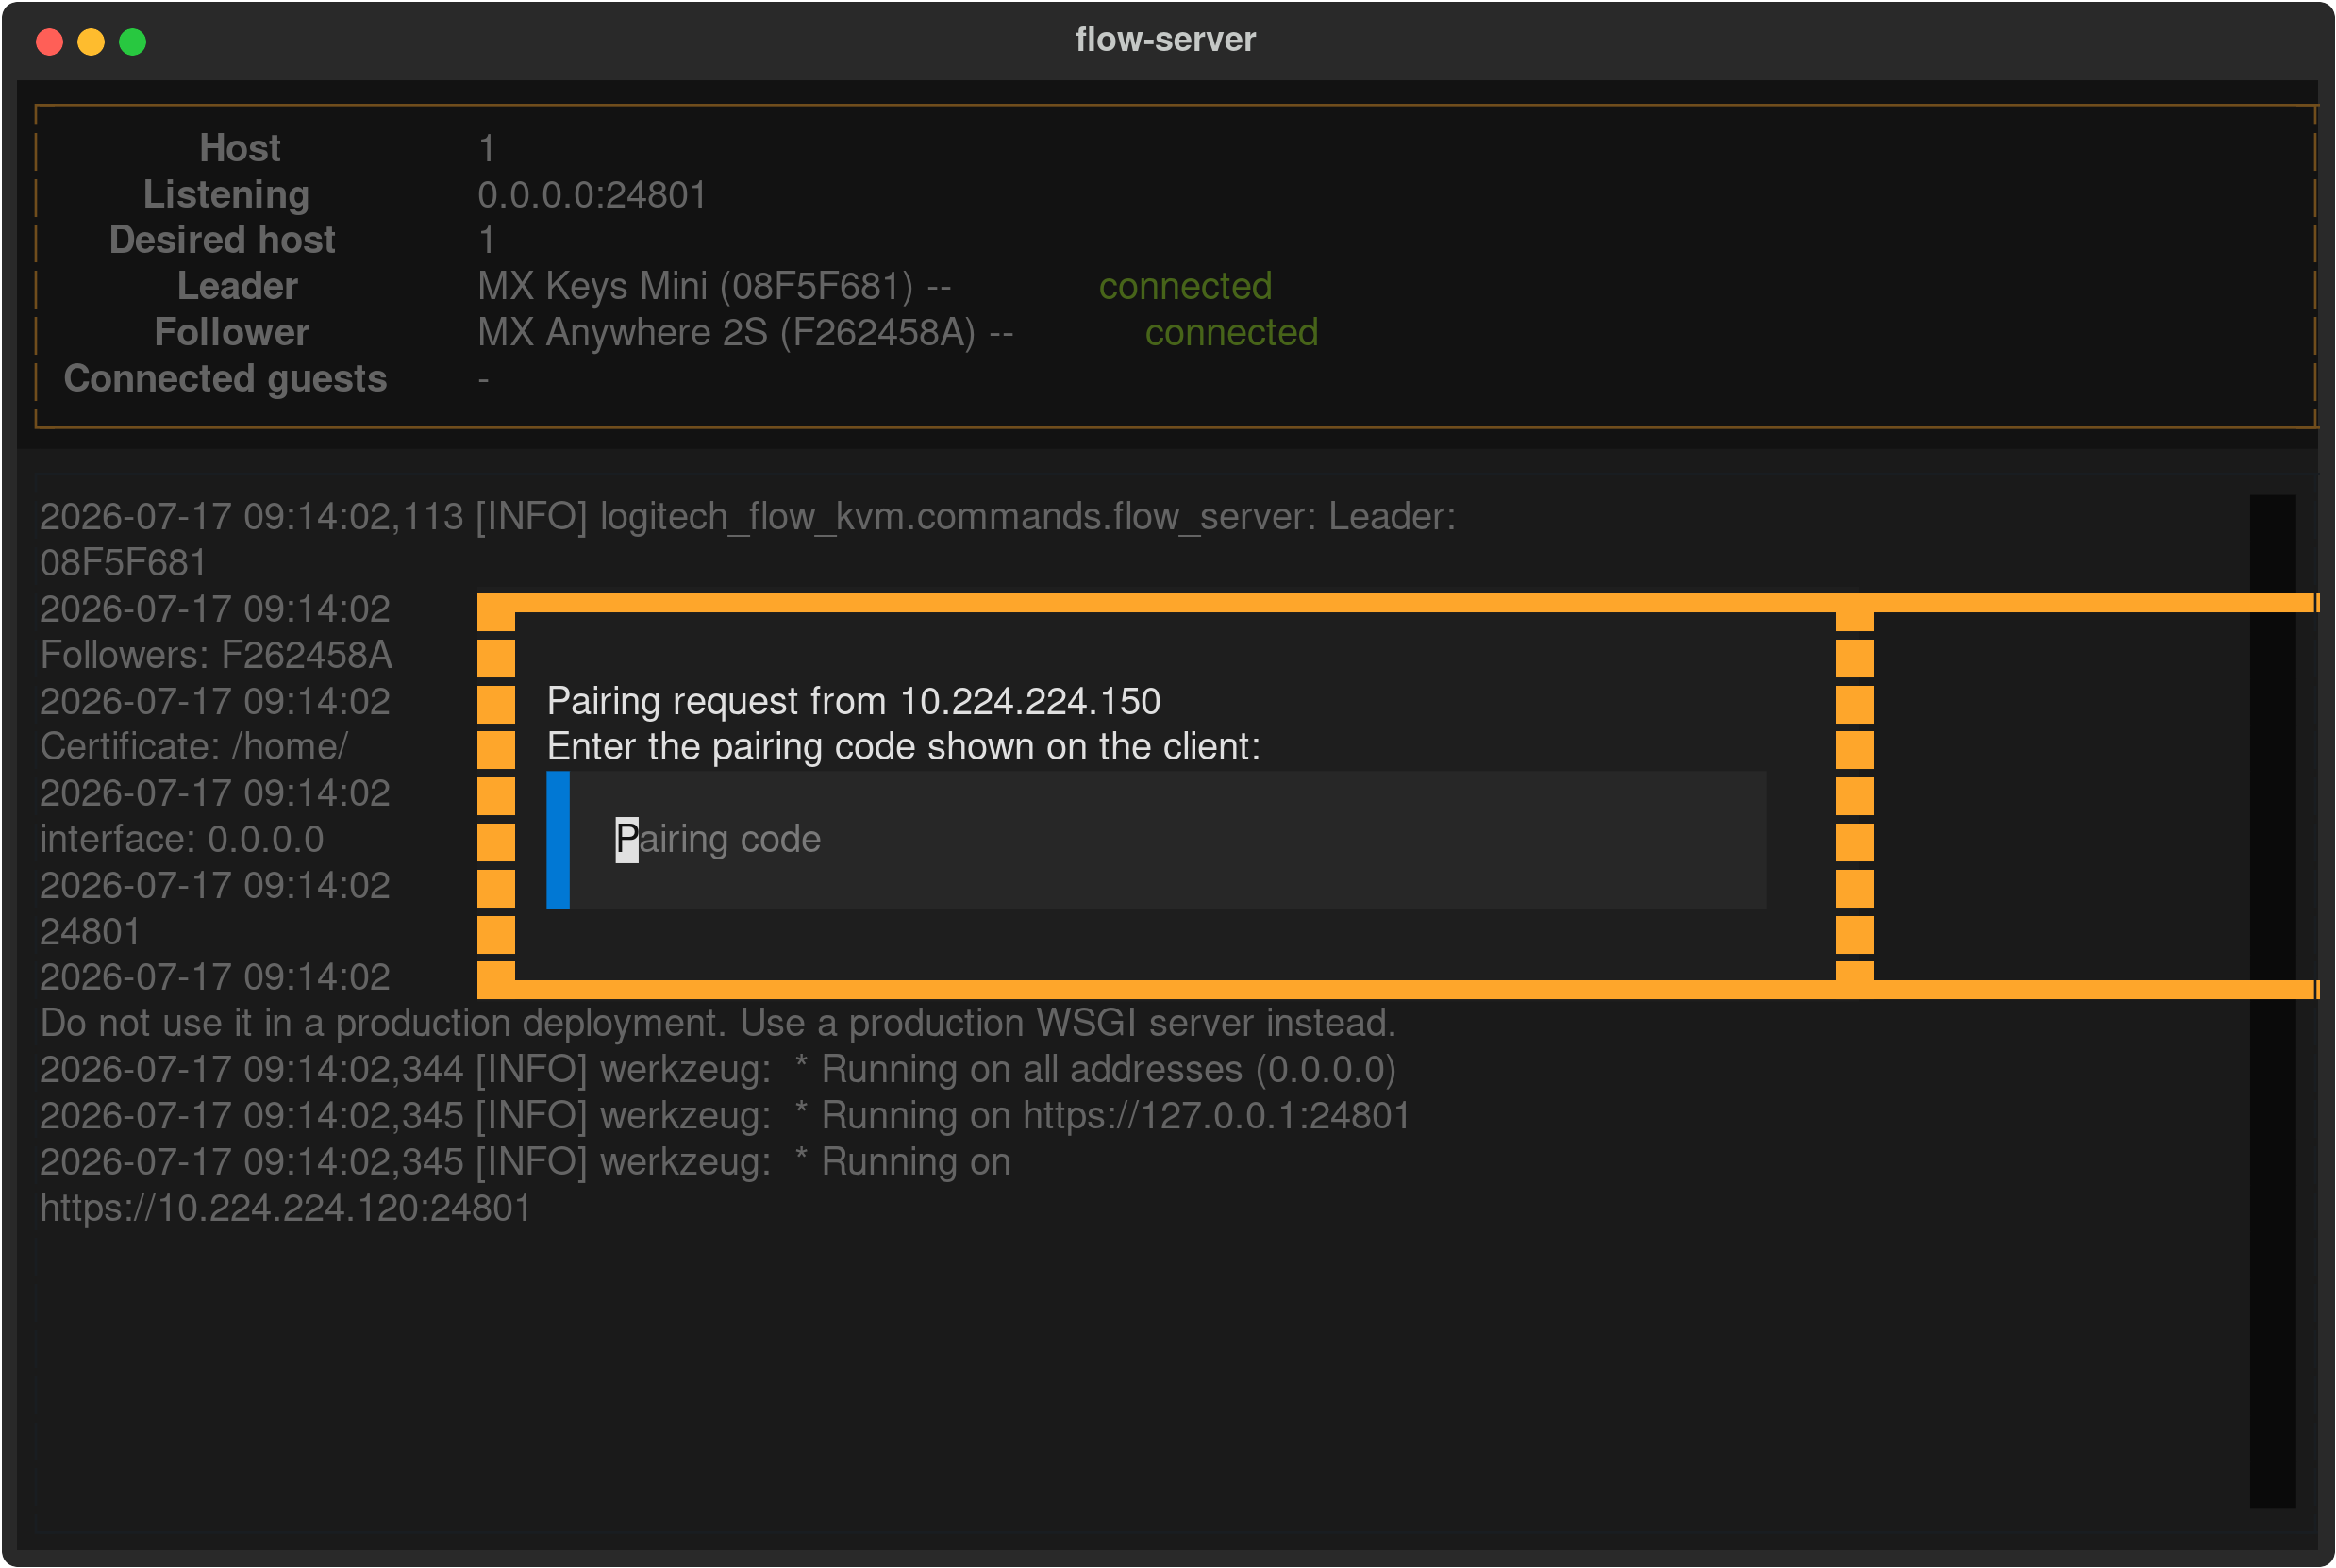
Task: Click the Certificate: /home/ log line
Action: click(194, 747)
